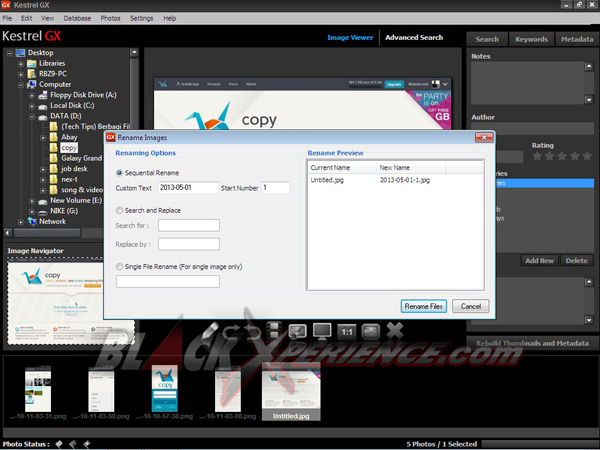Click the pencil edit icon in toolbar

[209, 330]
